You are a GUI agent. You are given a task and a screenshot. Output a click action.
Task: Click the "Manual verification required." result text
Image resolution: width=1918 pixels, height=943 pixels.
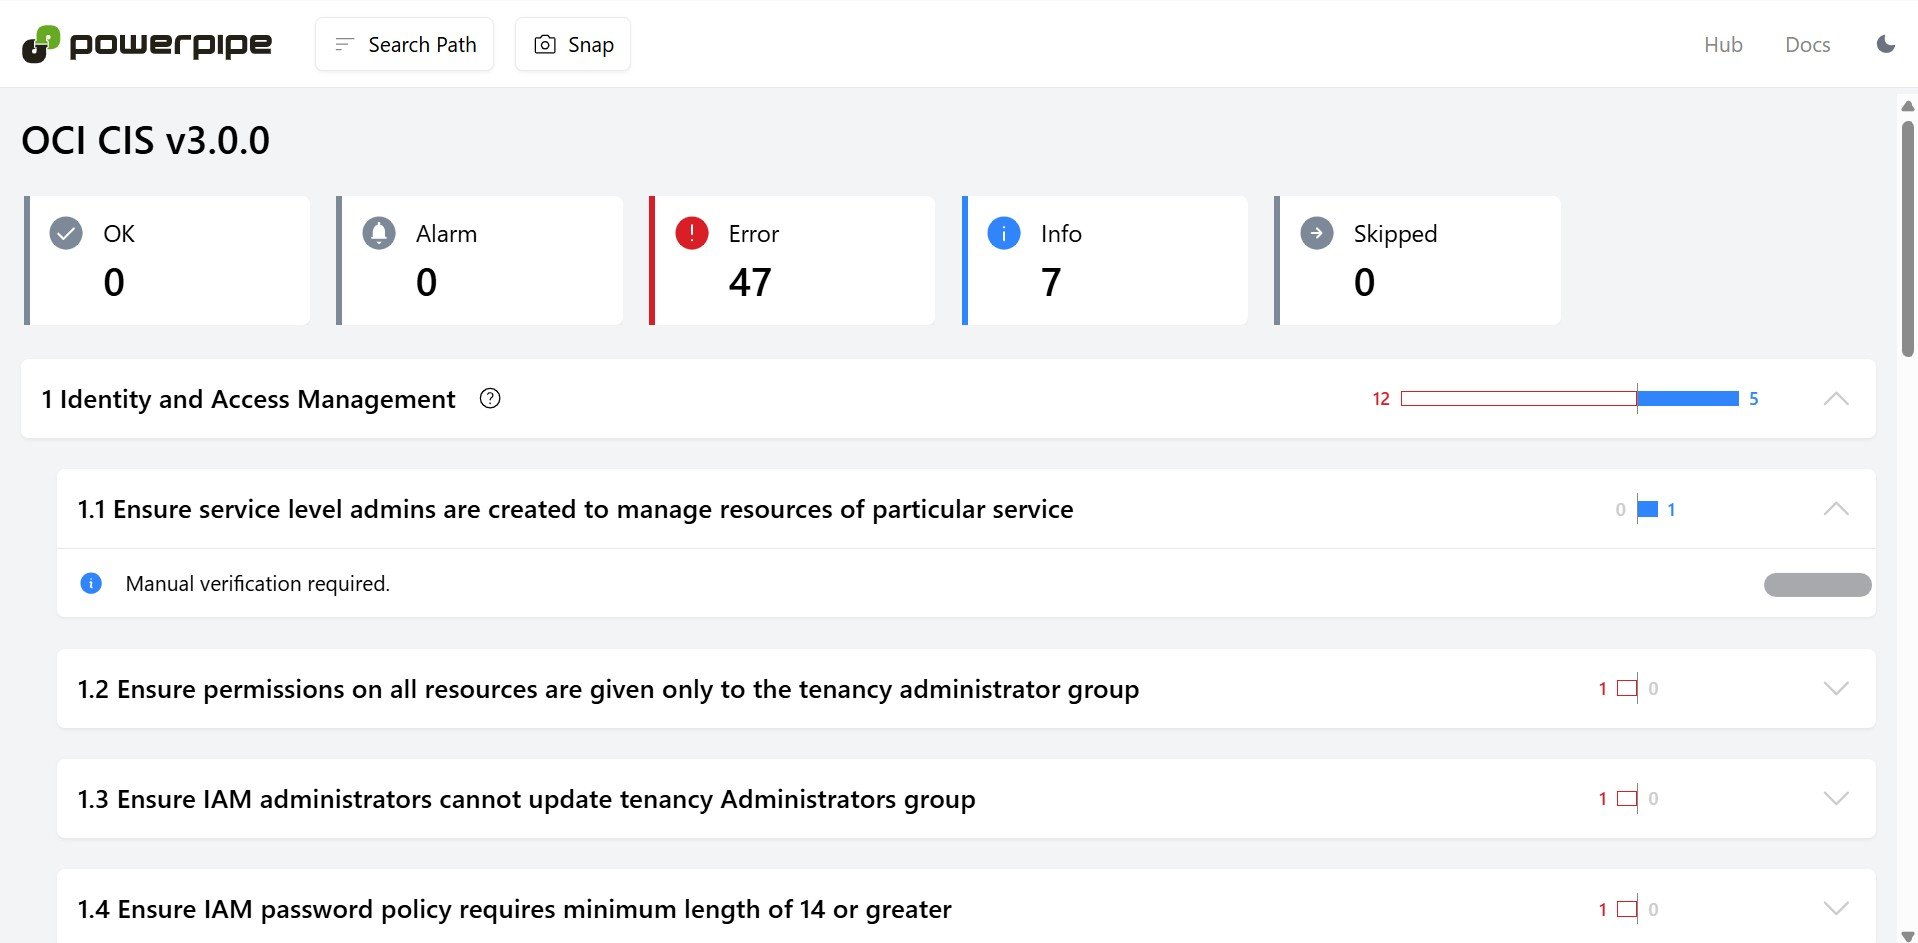258,583
